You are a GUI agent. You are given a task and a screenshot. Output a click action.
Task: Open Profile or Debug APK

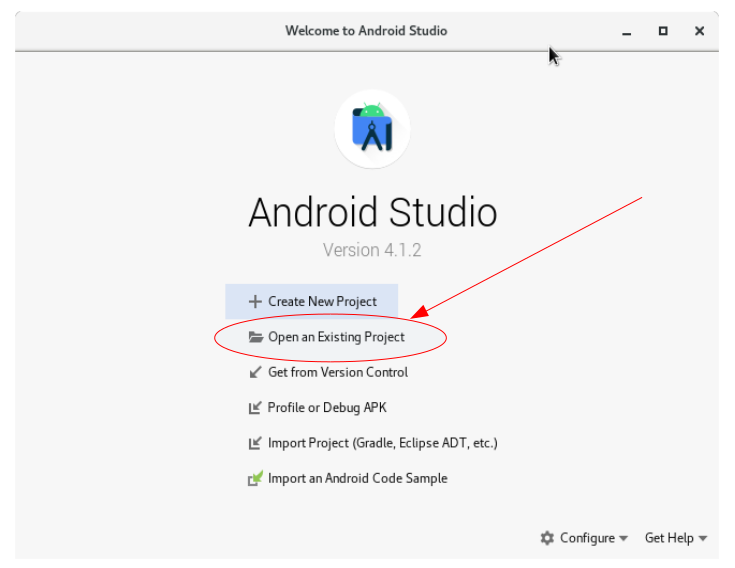pyautogui.click(x=317, y=408)
